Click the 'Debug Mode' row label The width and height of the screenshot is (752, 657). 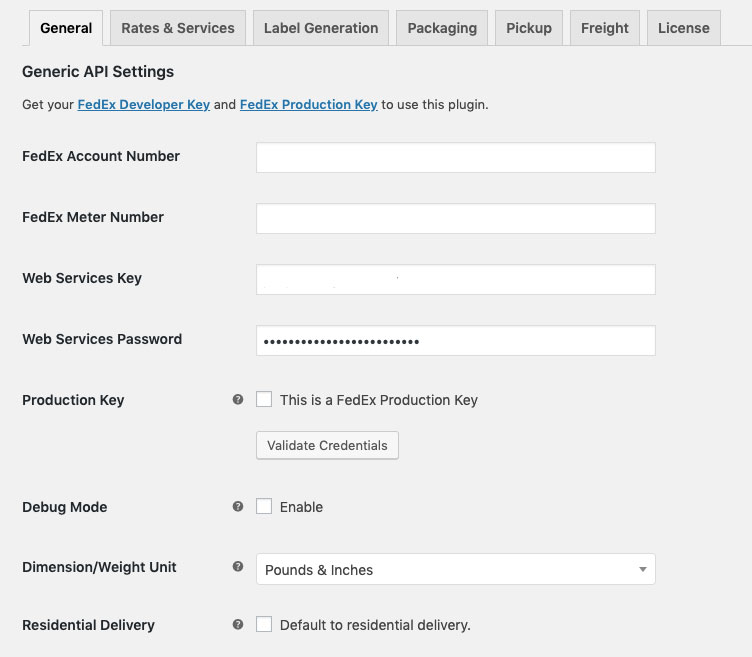click(x=65, y=507)
